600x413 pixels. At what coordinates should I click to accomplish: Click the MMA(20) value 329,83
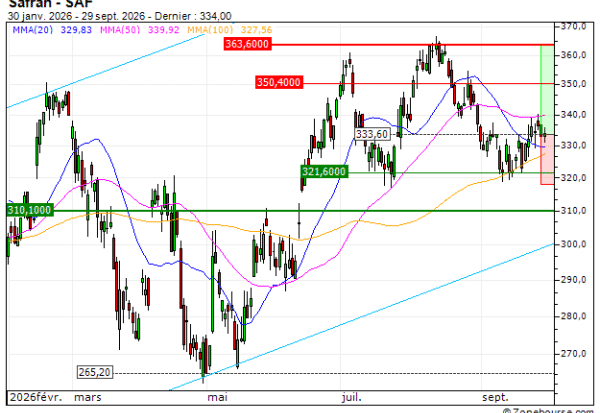(76, 30)
